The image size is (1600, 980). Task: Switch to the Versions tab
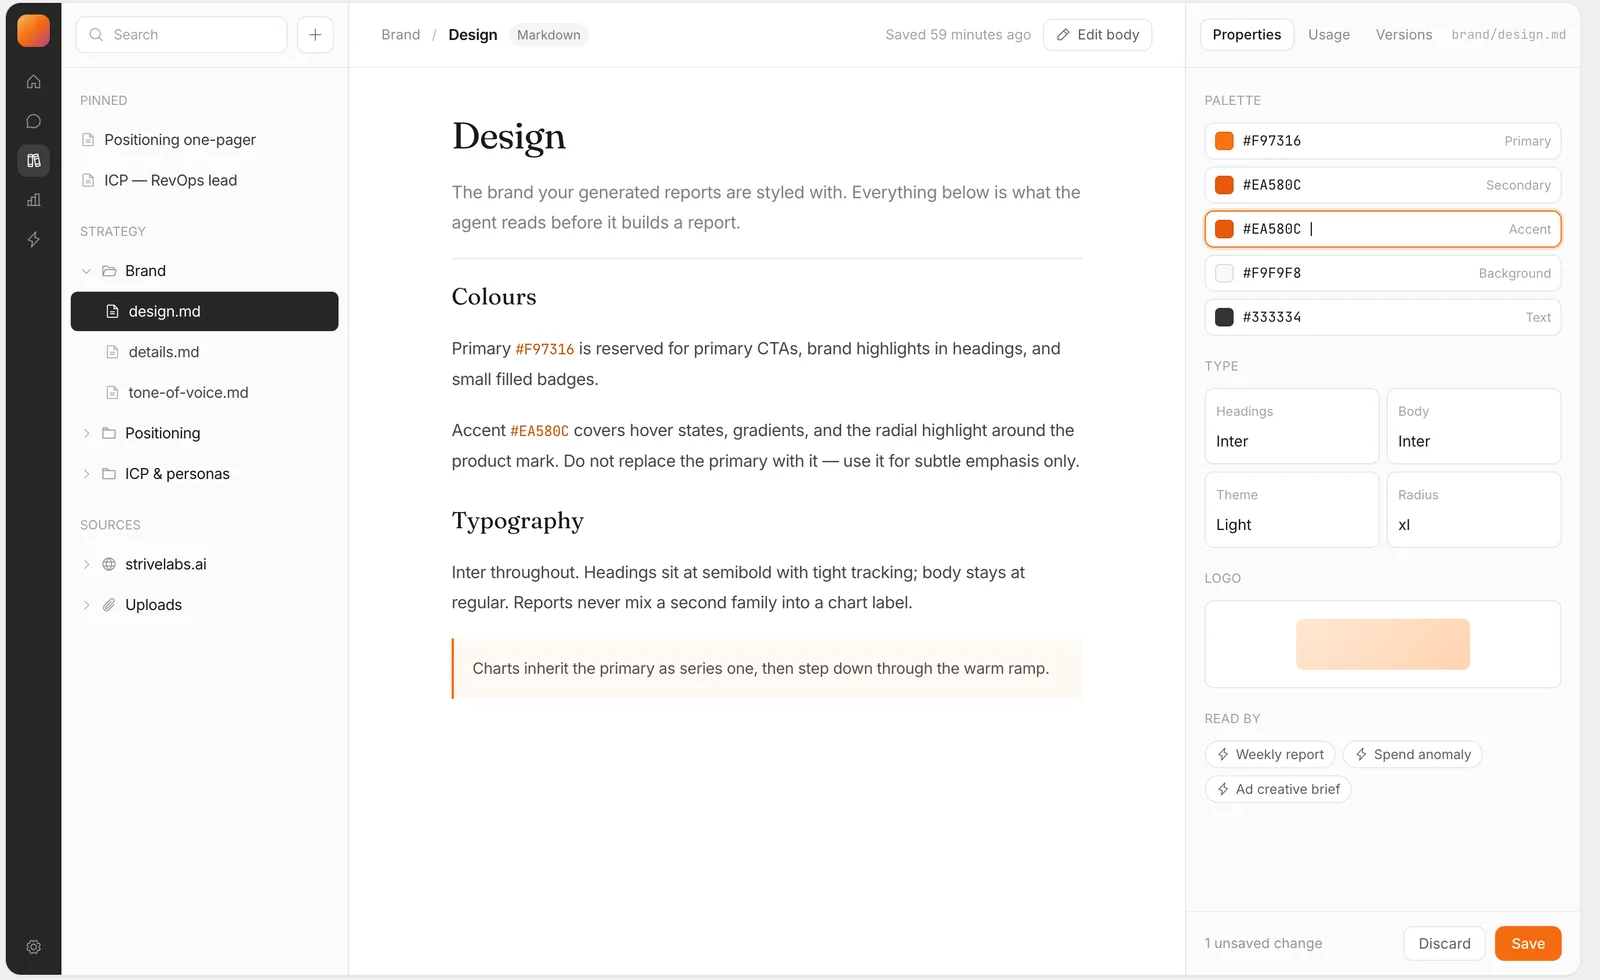point(1403,35)
